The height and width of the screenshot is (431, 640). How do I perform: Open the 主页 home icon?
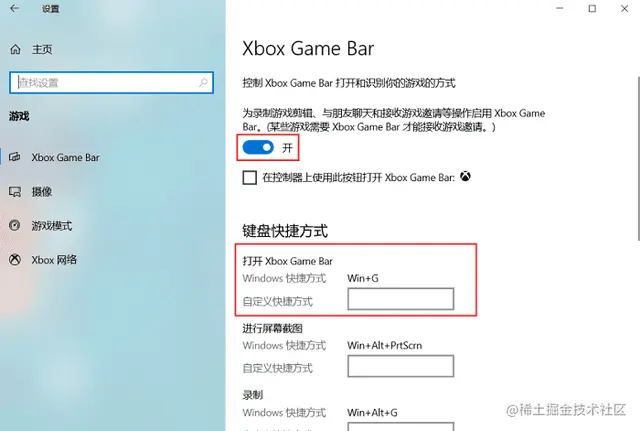(x=16, y=50)
